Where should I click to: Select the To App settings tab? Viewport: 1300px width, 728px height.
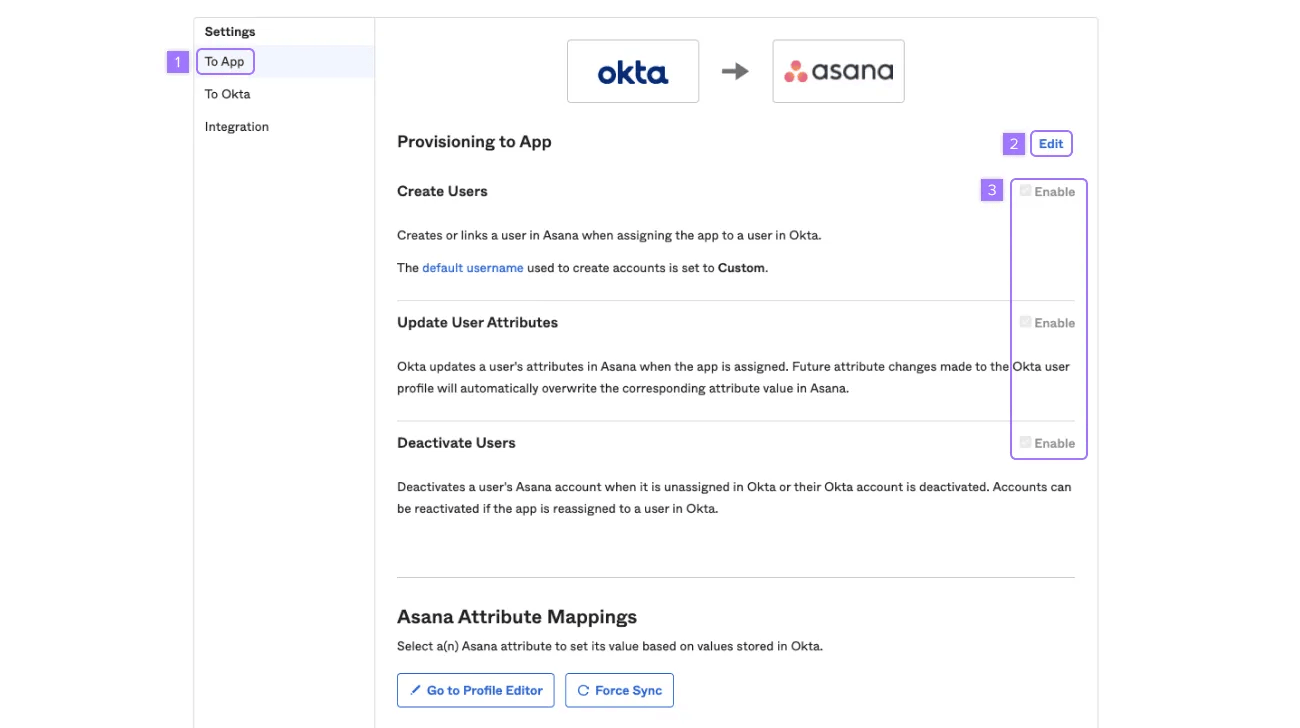[225, 62]
